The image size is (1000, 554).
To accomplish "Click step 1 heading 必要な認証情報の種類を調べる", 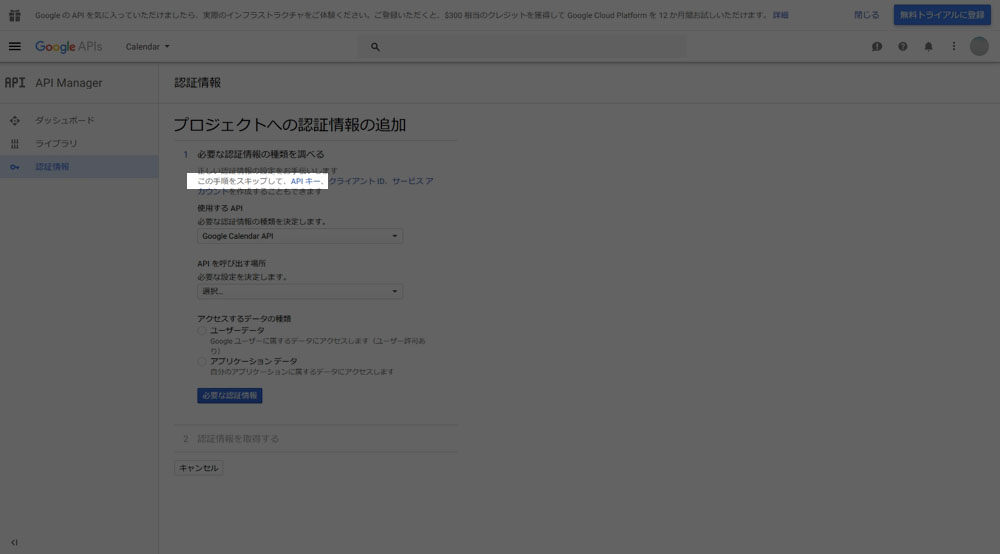I will pyautogui.click(x=261, y=154).
